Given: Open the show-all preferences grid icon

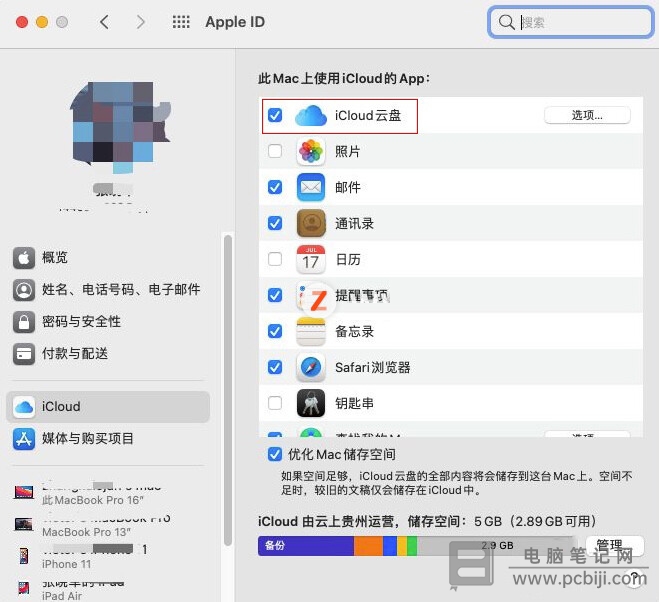Looking at the screenshot, I should (181, 22).
